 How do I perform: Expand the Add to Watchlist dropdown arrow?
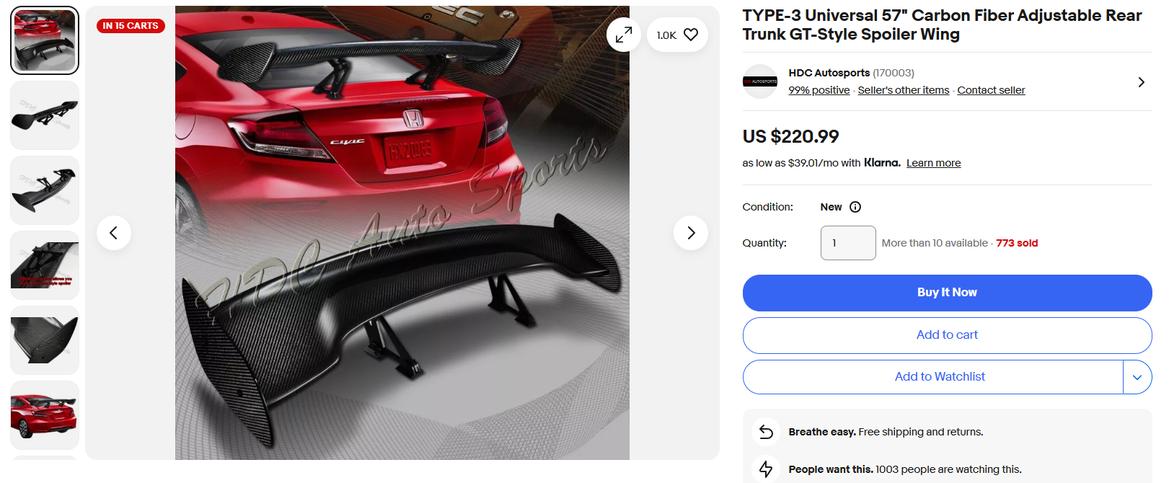(1137, 377)
